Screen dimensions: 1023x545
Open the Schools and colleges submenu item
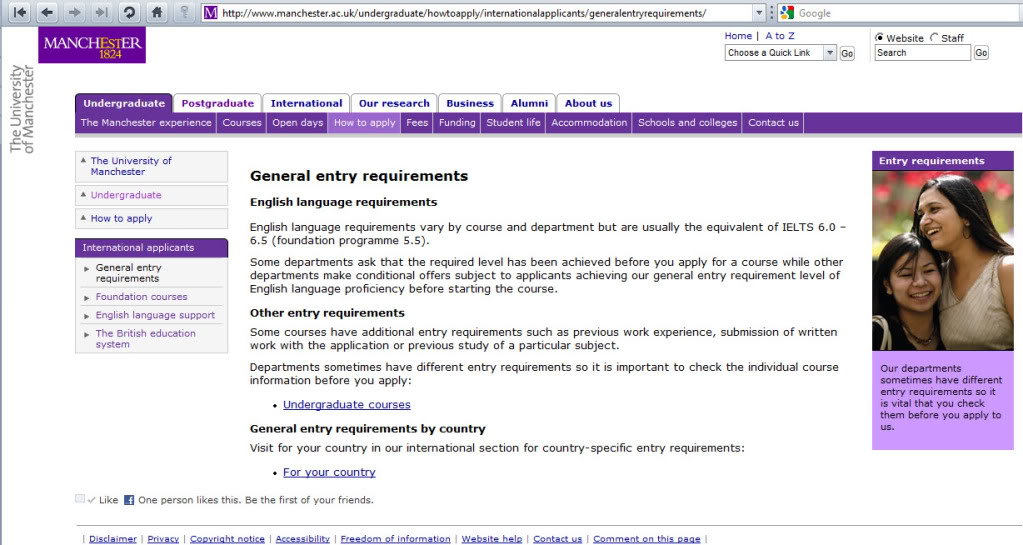point(688,123)
